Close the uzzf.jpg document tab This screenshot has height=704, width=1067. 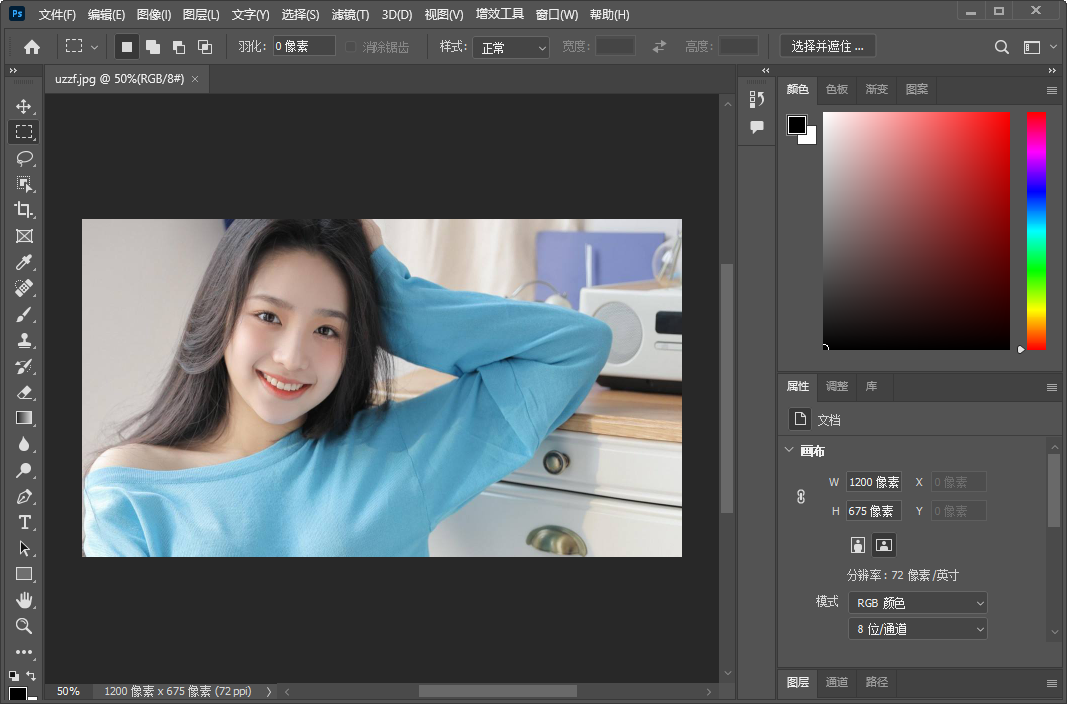point(195,79)
